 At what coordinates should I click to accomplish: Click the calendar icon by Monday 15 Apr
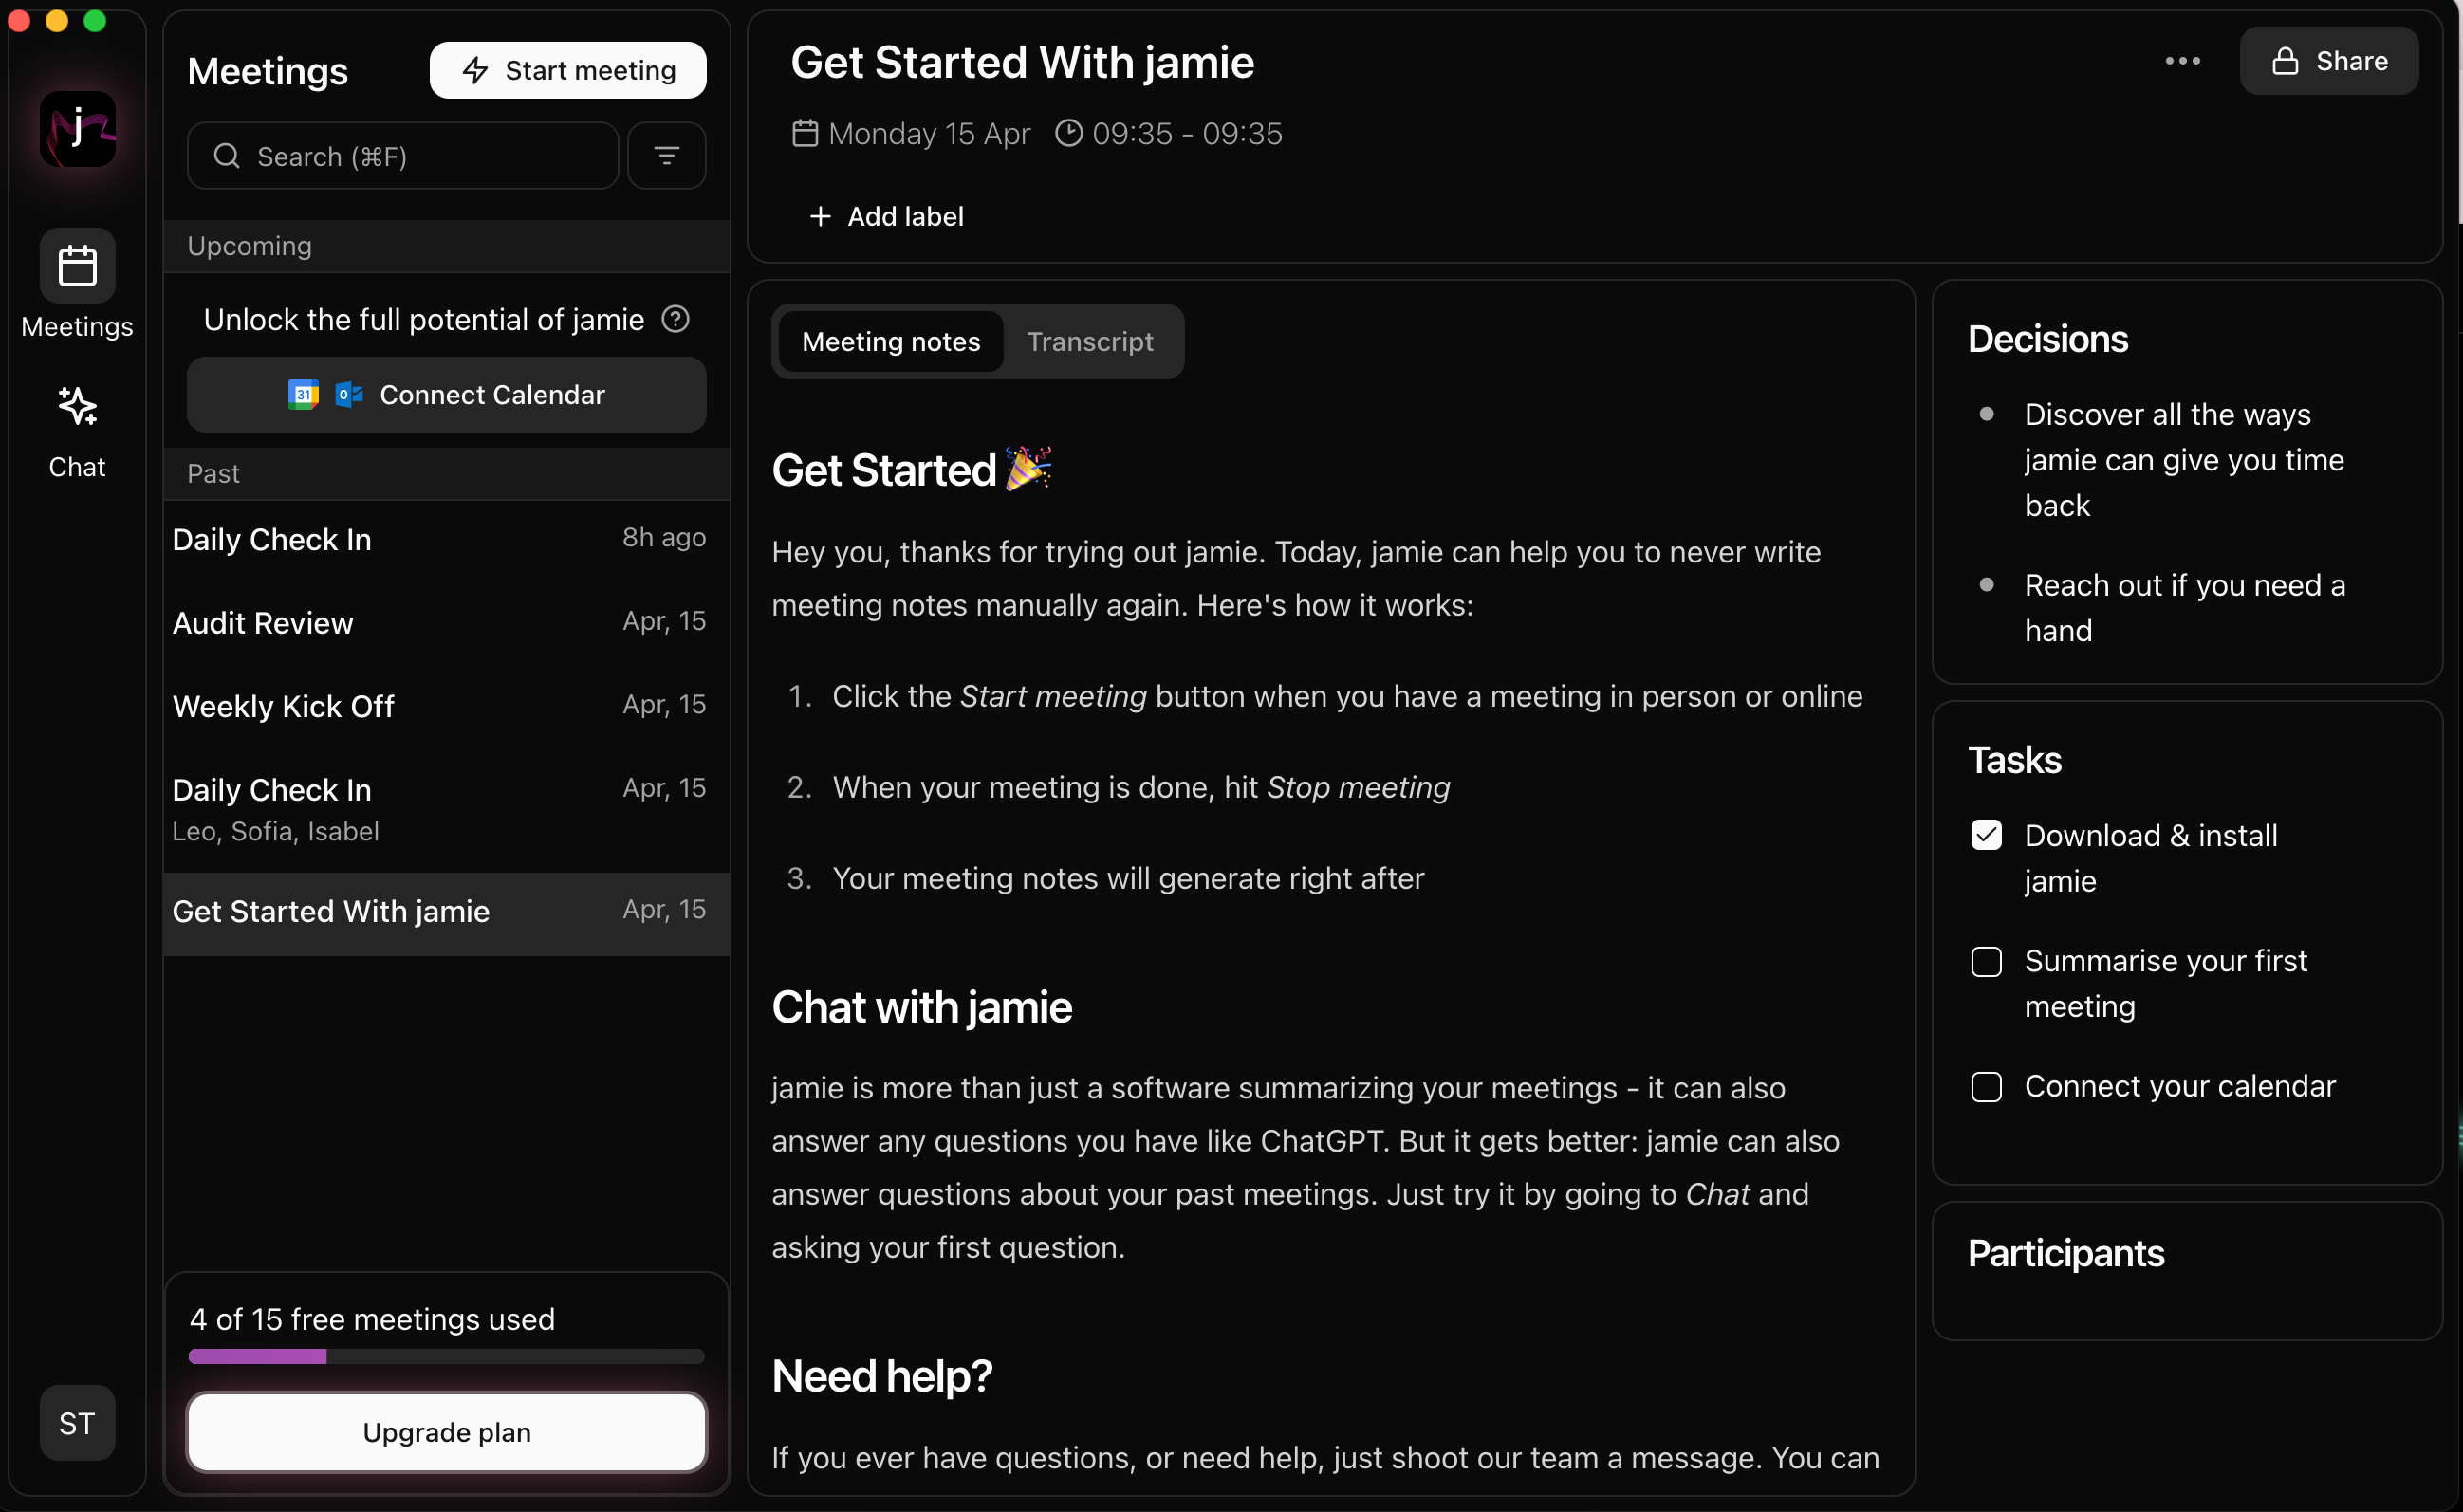pos(805,133)
